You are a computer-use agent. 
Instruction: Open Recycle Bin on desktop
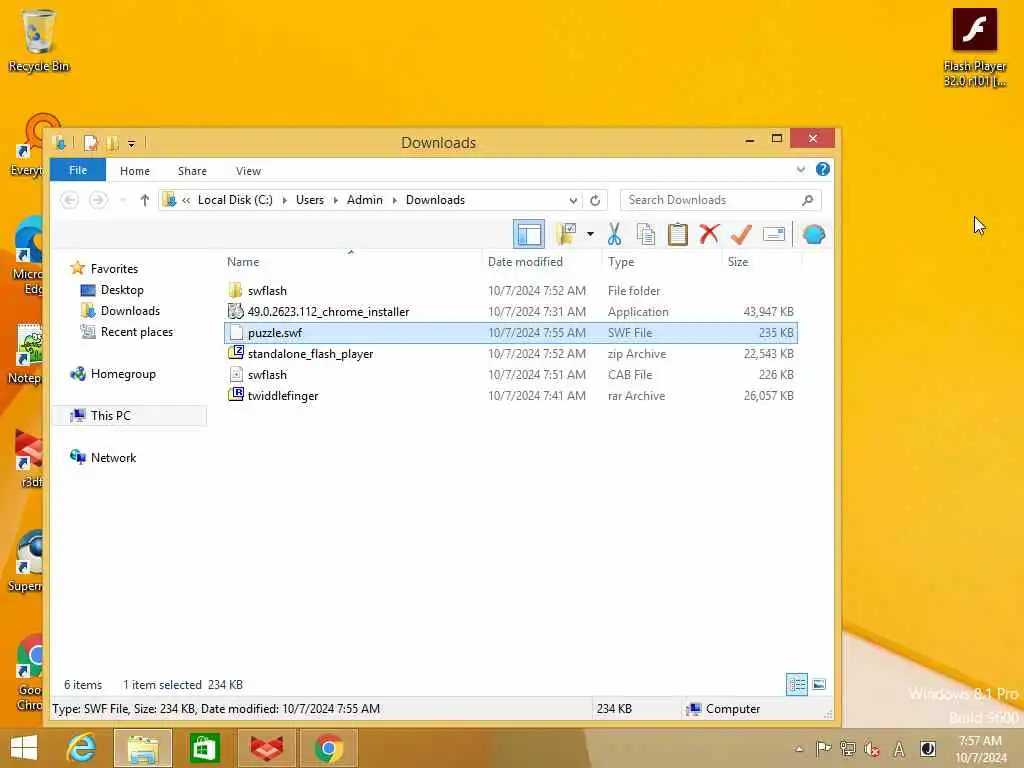pyautogui.click(x=39, y=40)
